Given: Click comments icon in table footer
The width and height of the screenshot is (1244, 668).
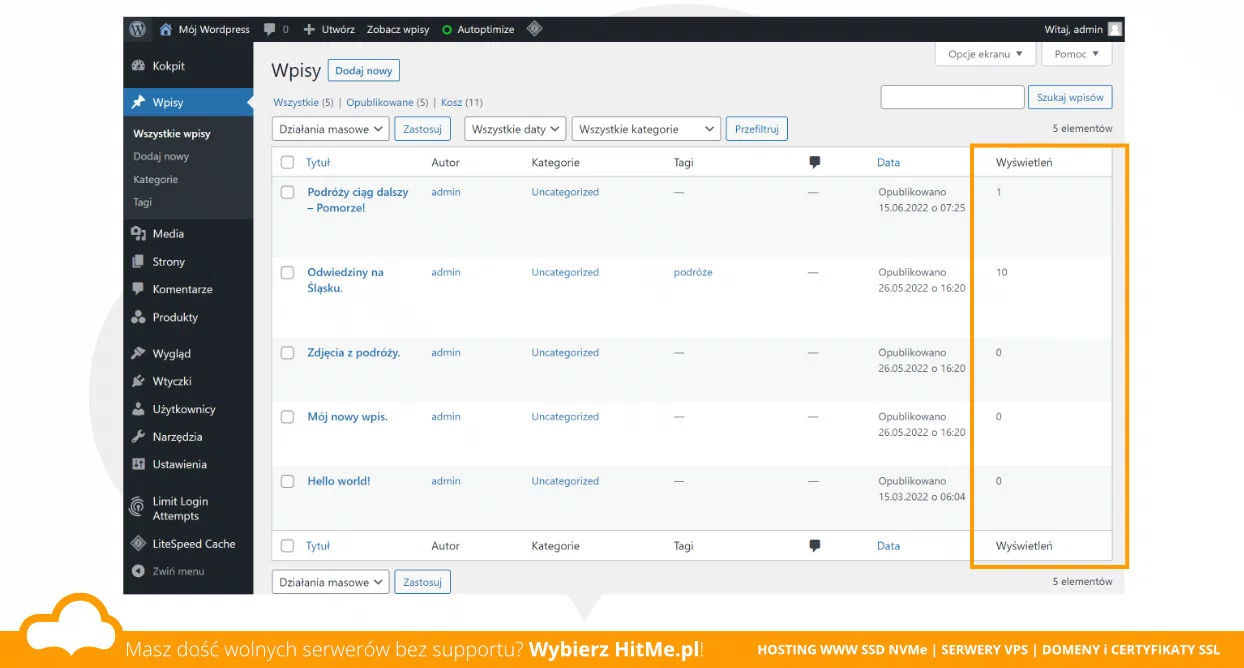Looking at the screenshot, I should pos(815,546).
